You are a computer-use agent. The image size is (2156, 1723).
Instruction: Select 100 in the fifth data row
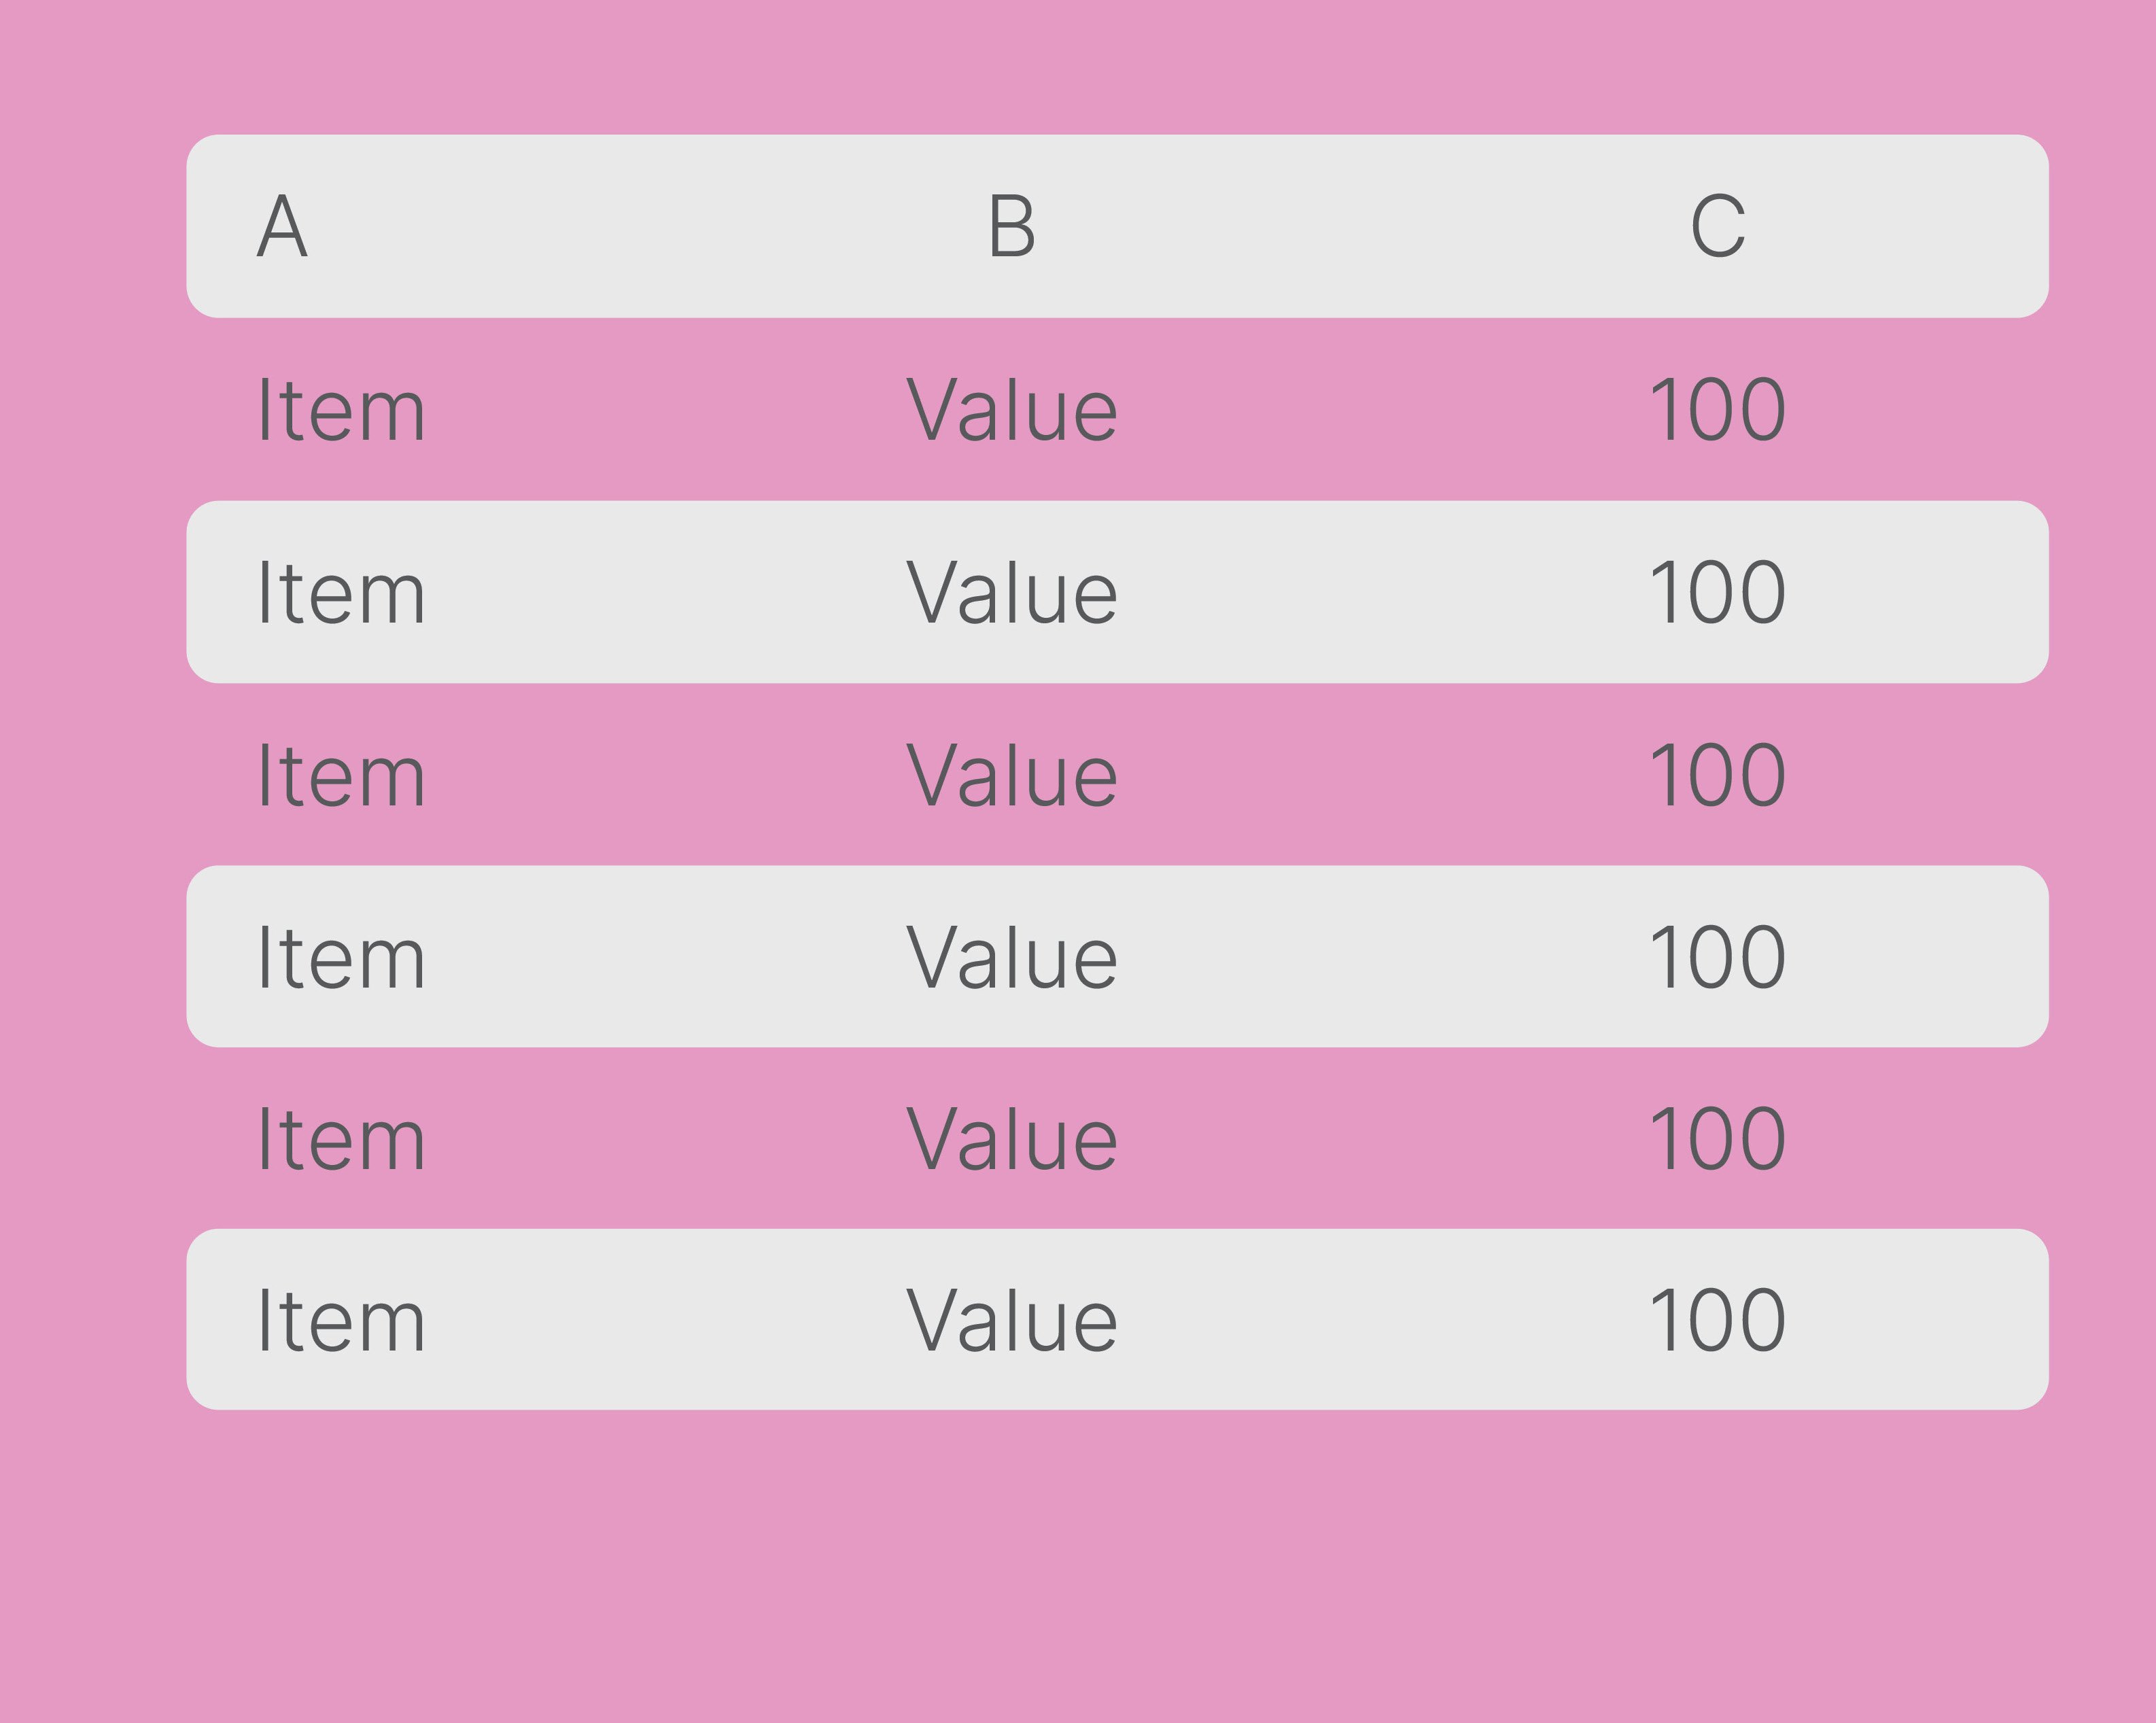coord(1717,1139)
